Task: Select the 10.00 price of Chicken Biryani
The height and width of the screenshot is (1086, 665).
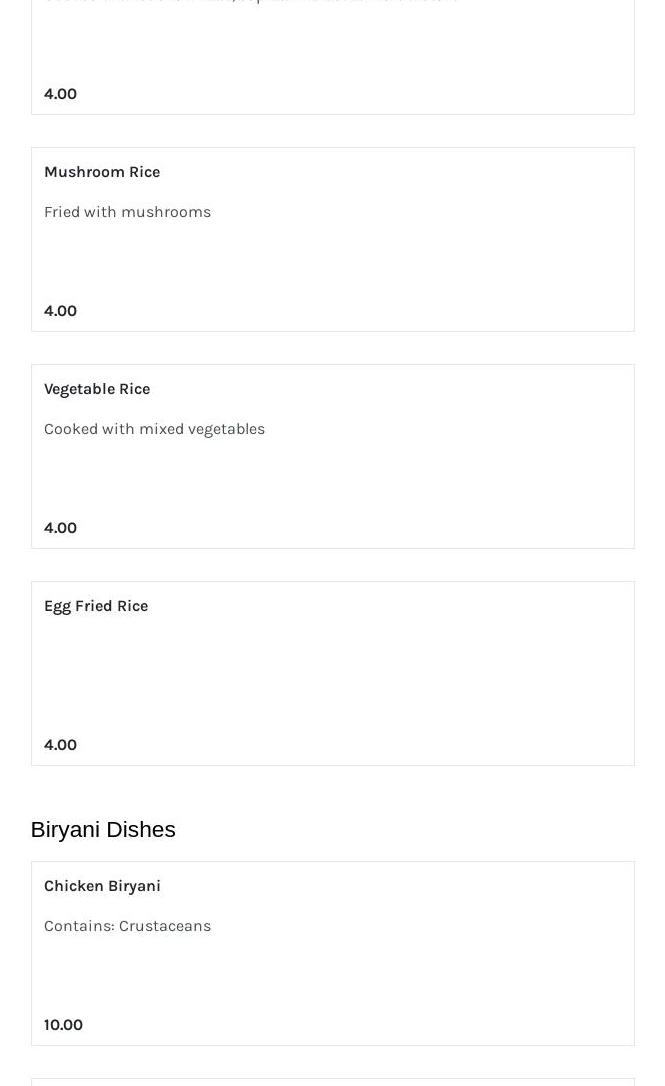Action: pos(63,1025)
